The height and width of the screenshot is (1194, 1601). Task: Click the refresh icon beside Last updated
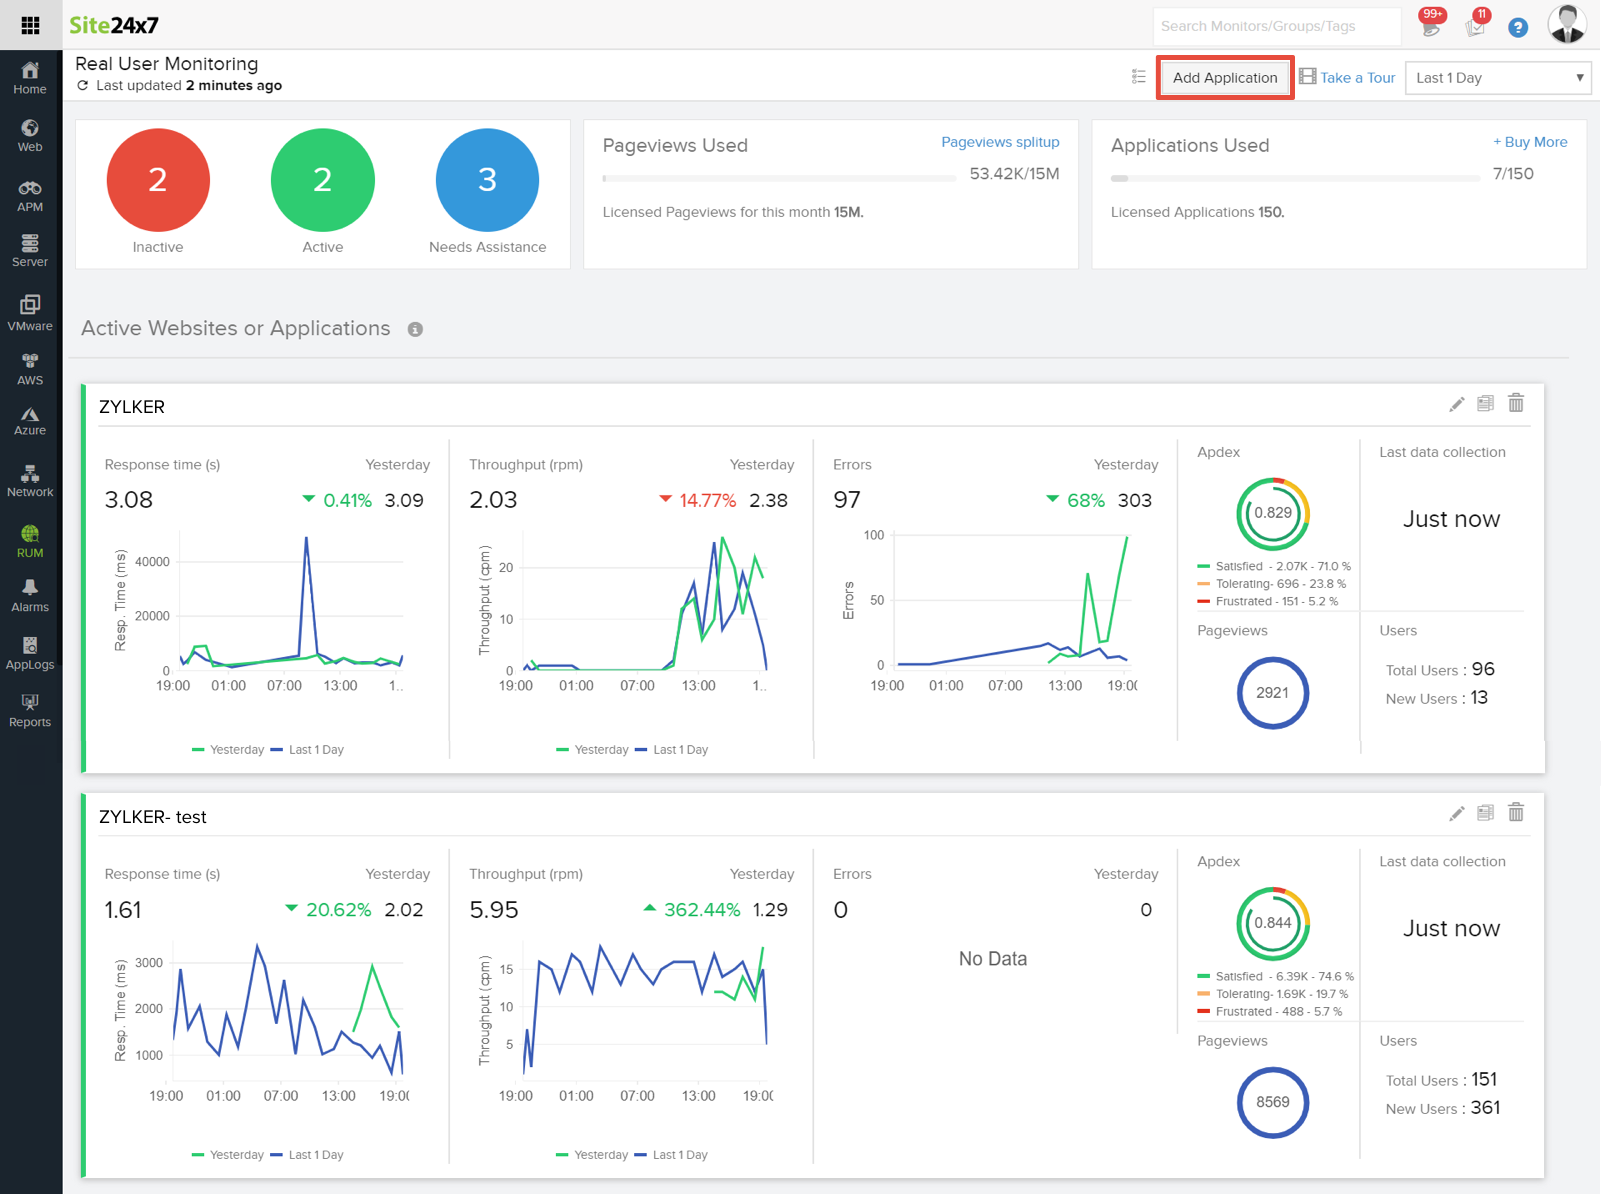[83, 86]
